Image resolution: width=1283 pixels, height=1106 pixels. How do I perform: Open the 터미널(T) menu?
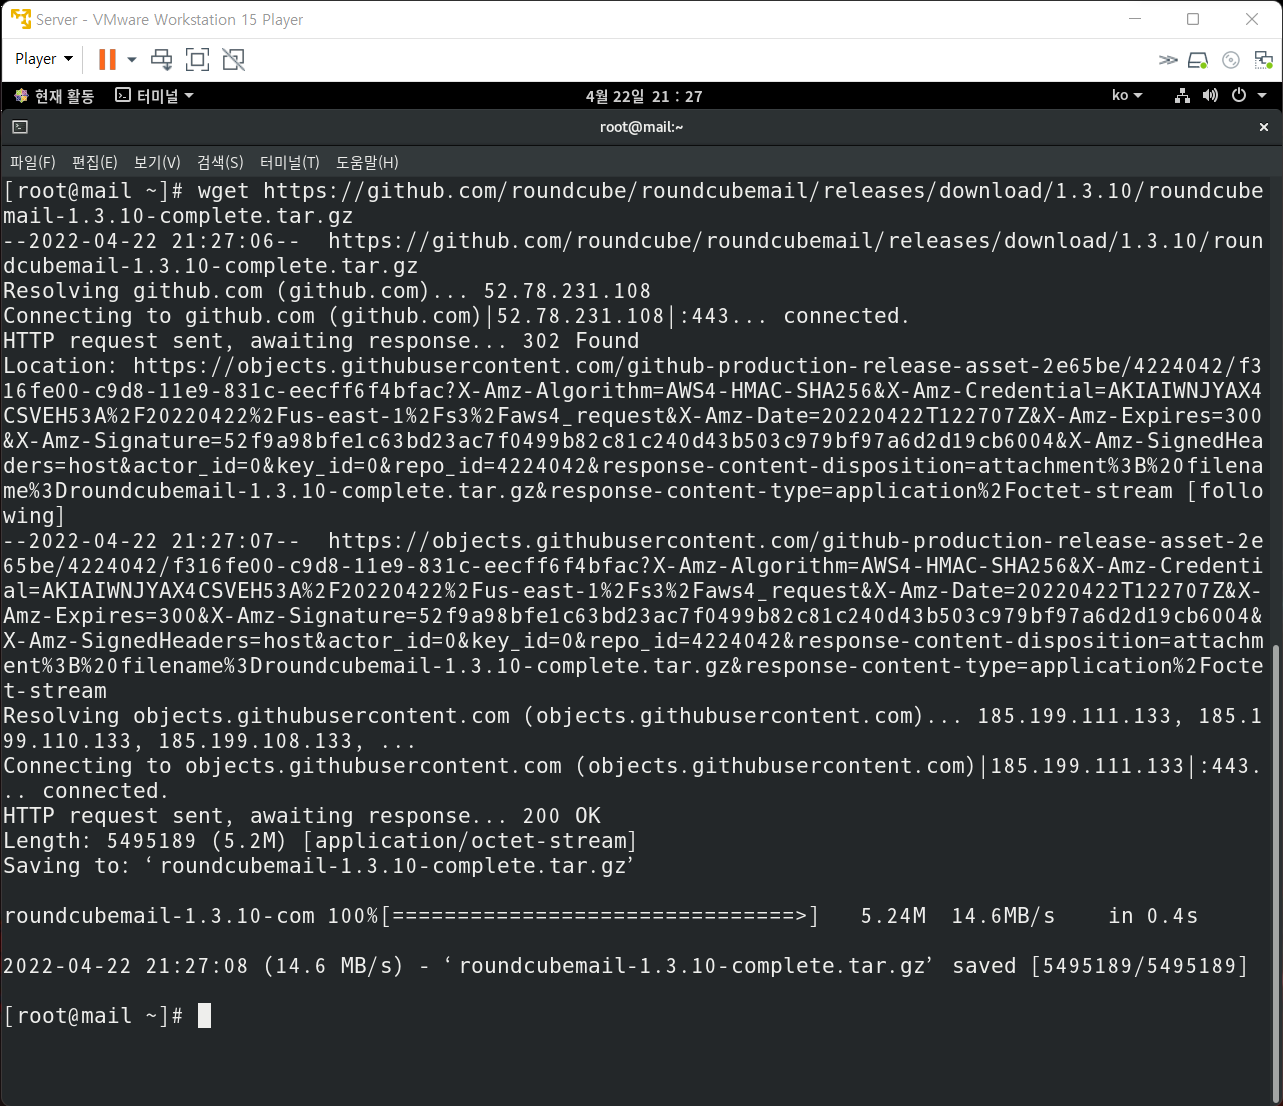point(290,162)
